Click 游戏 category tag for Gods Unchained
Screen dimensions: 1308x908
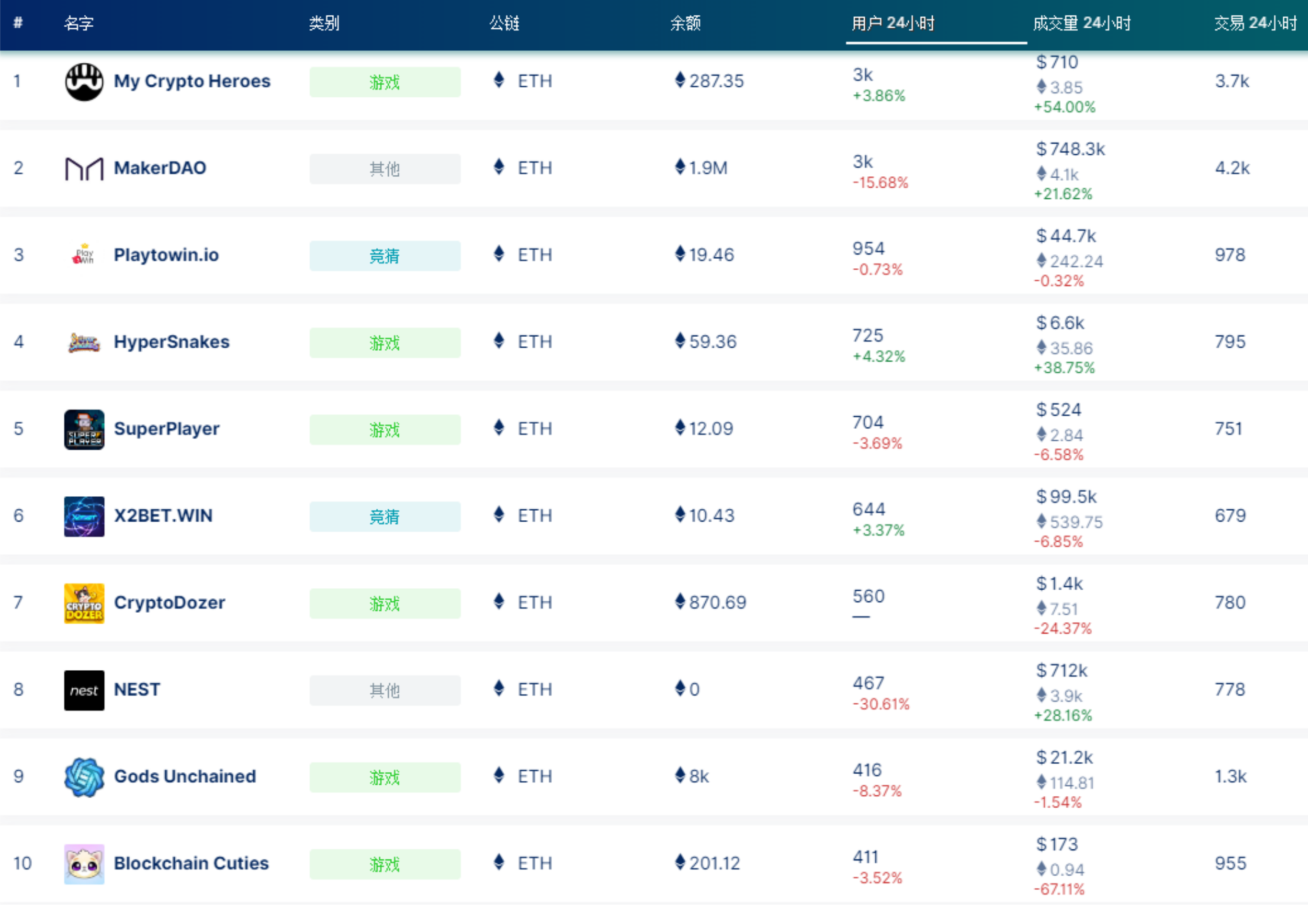[385, 778]
